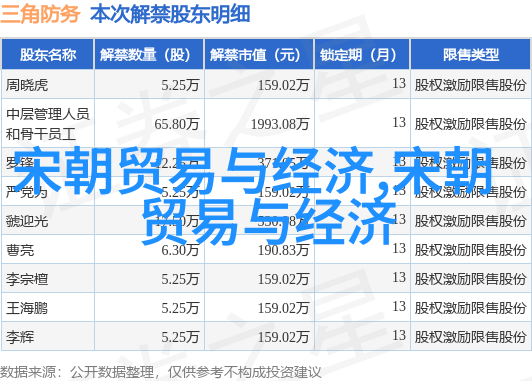
Task: Click the 限售类型 column header
Action: click(471, 55)
